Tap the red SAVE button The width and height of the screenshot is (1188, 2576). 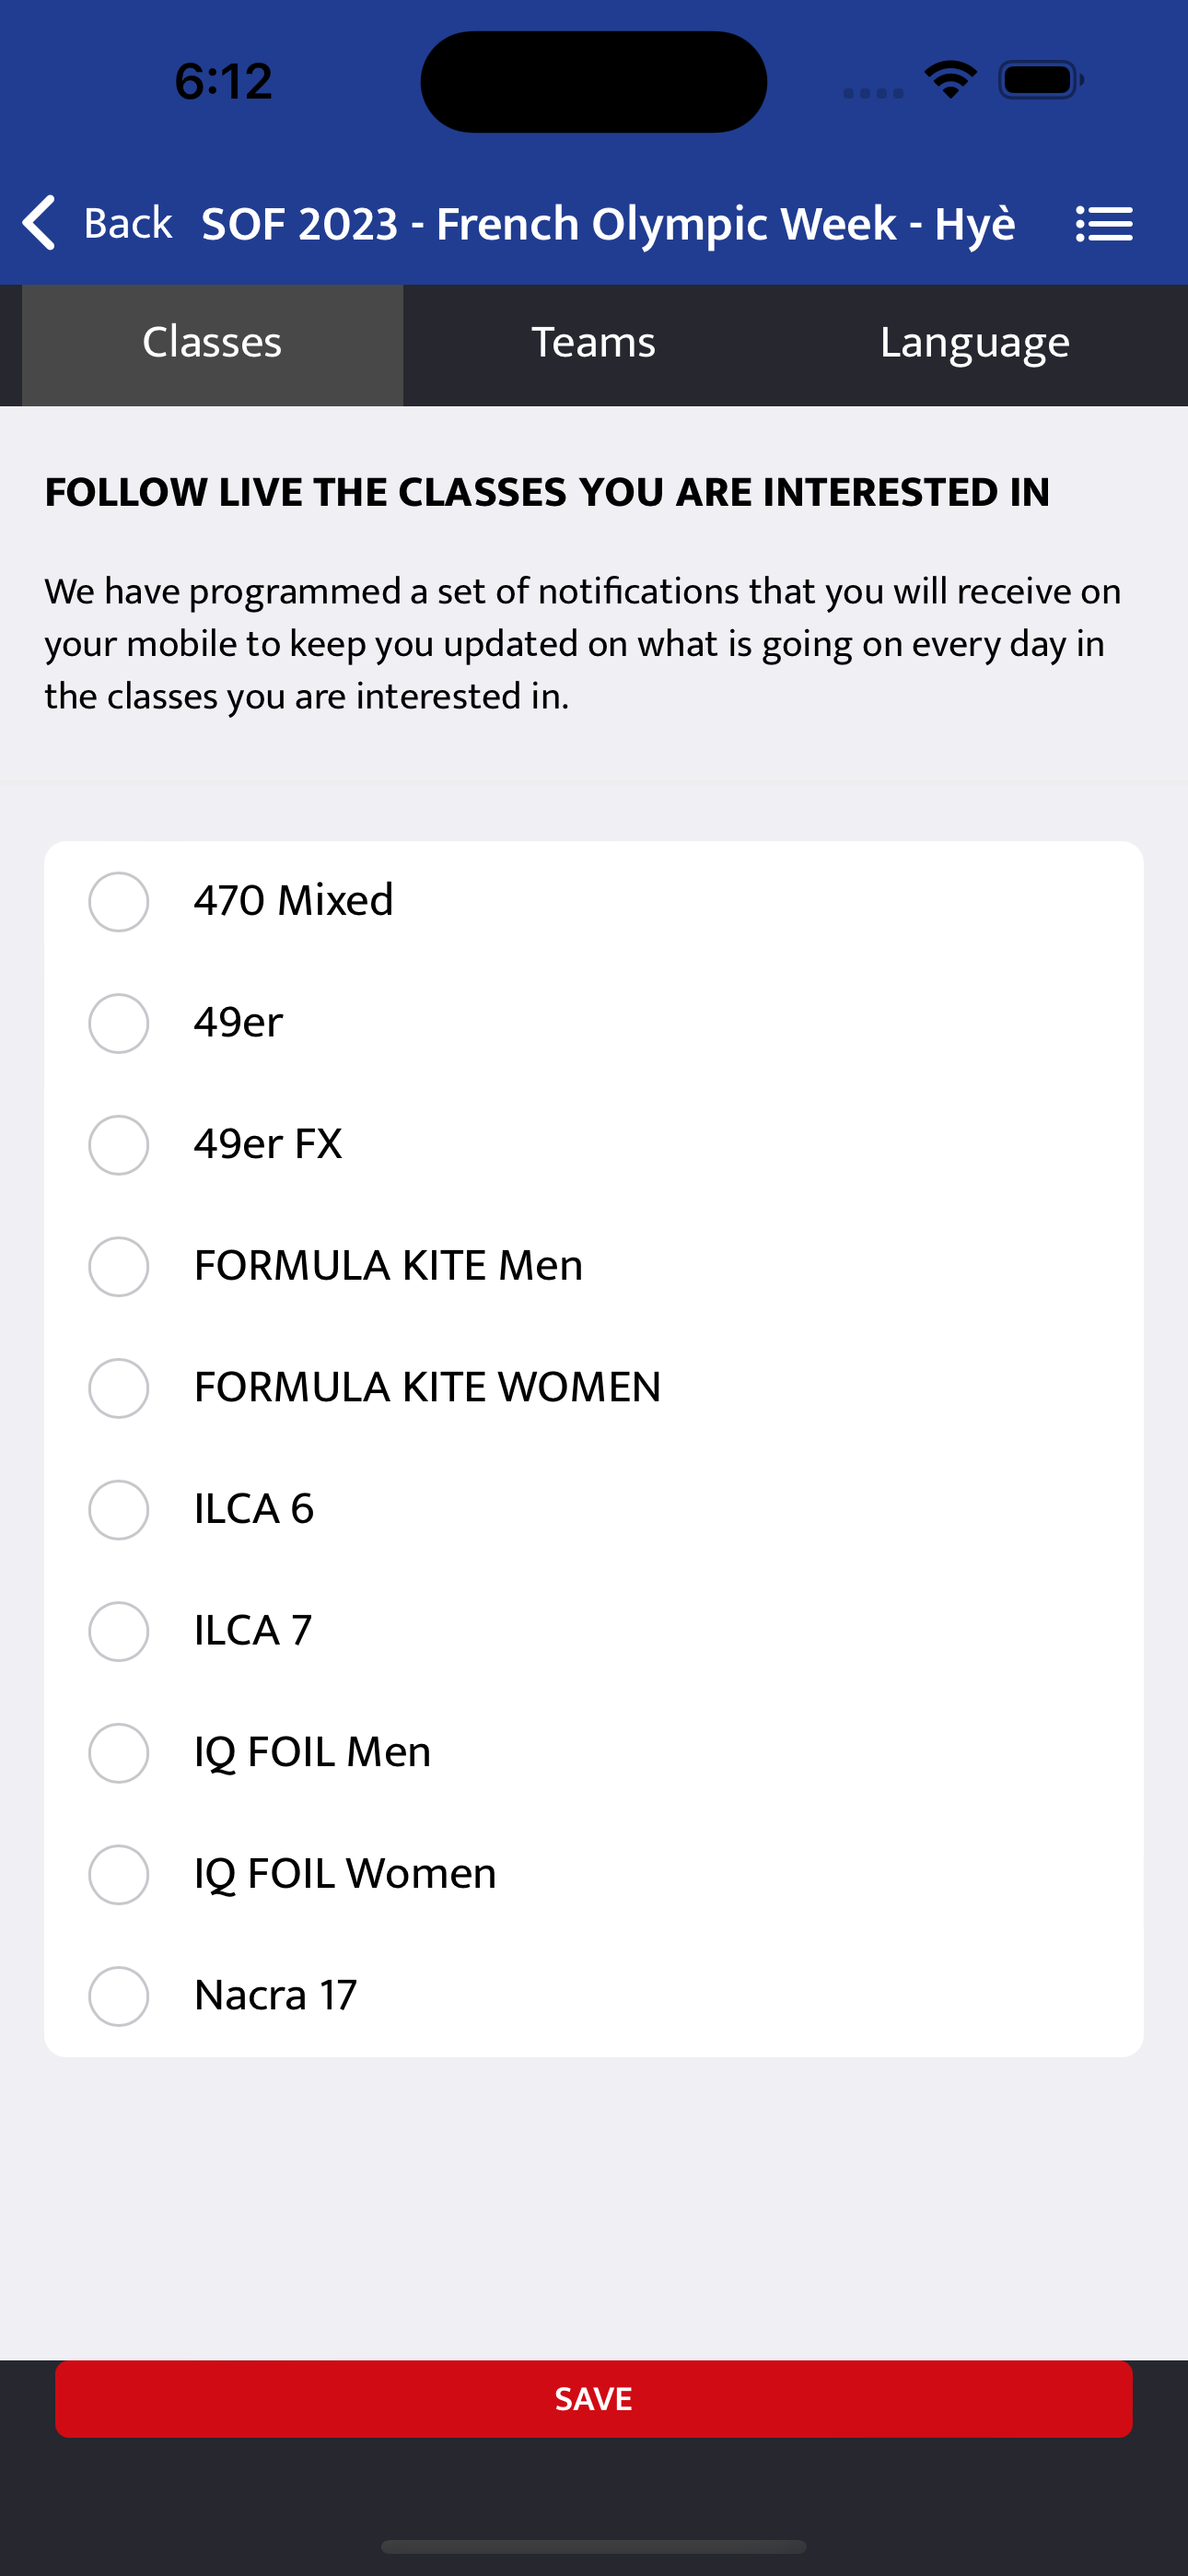594,2398
